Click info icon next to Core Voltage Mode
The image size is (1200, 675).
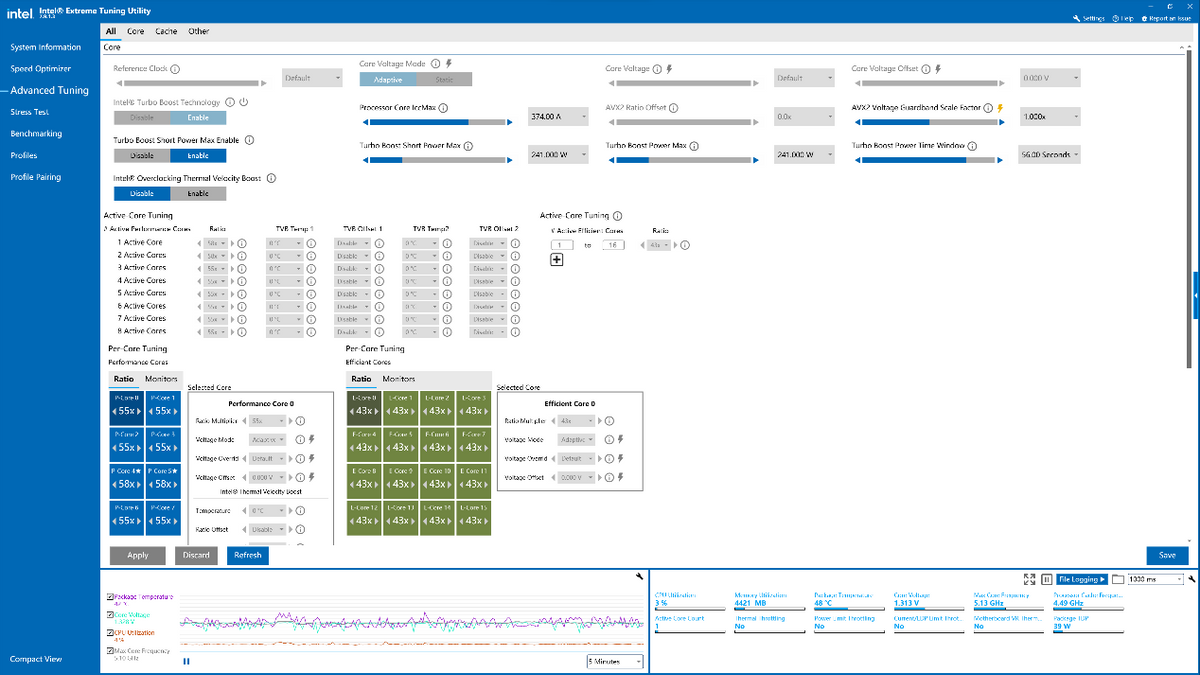coord(435,63)
